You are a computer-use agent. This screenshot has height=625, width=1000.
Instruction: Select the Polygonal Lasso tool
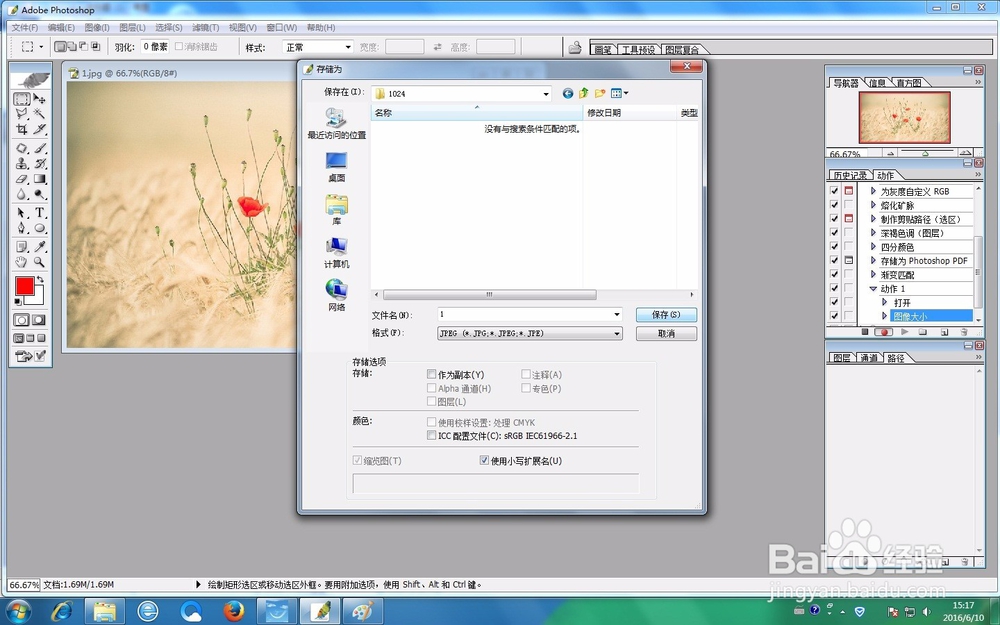22,114
